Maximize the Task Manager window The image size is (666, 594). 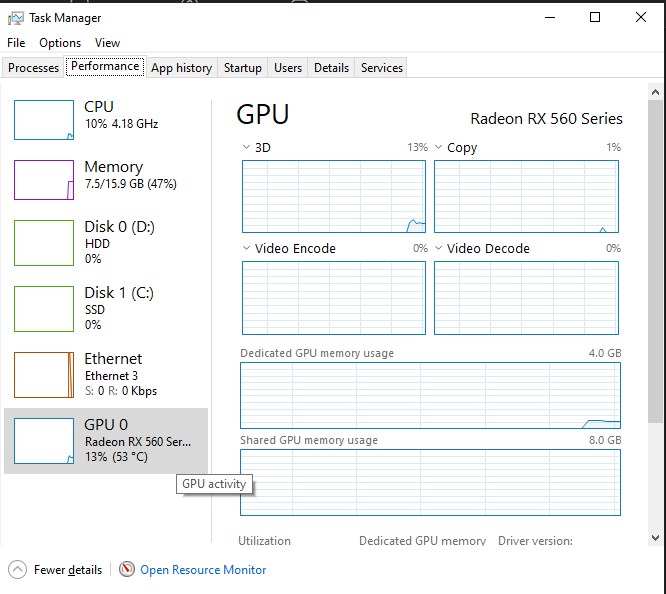[595, 17]
